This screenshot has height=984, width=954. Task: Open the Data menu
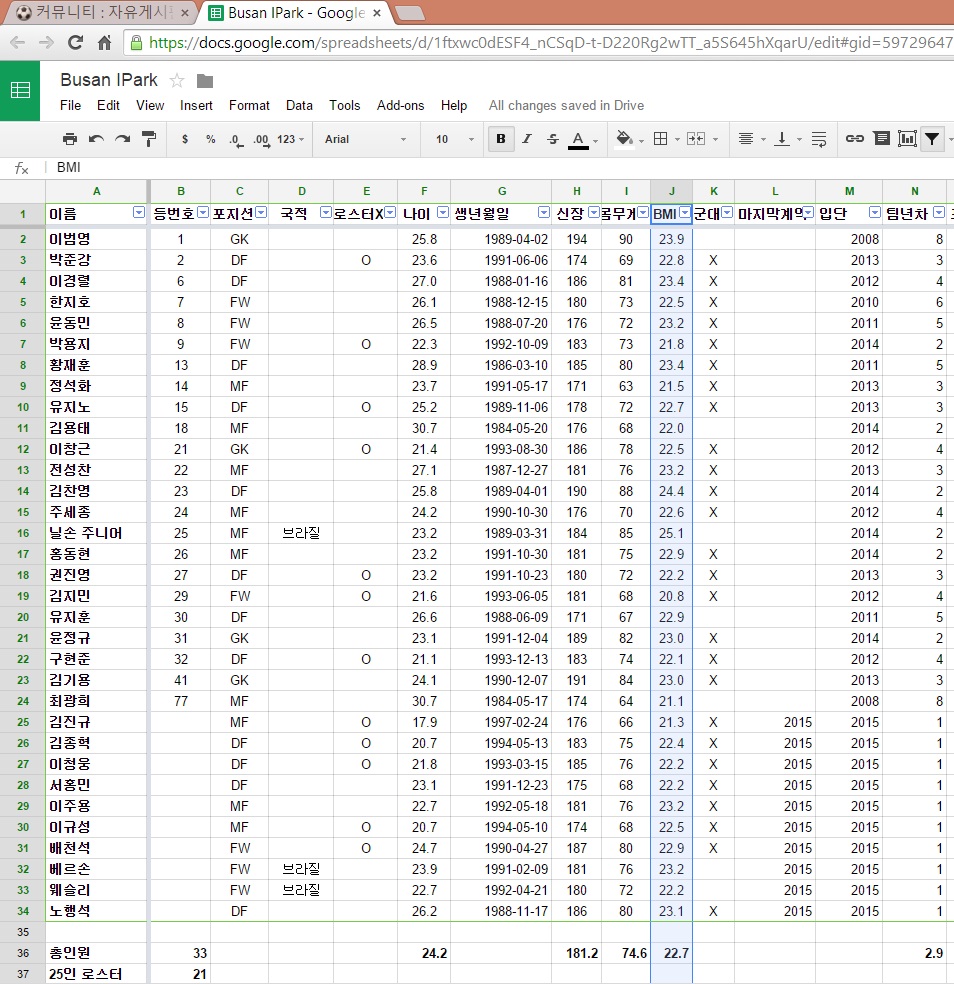299,105
